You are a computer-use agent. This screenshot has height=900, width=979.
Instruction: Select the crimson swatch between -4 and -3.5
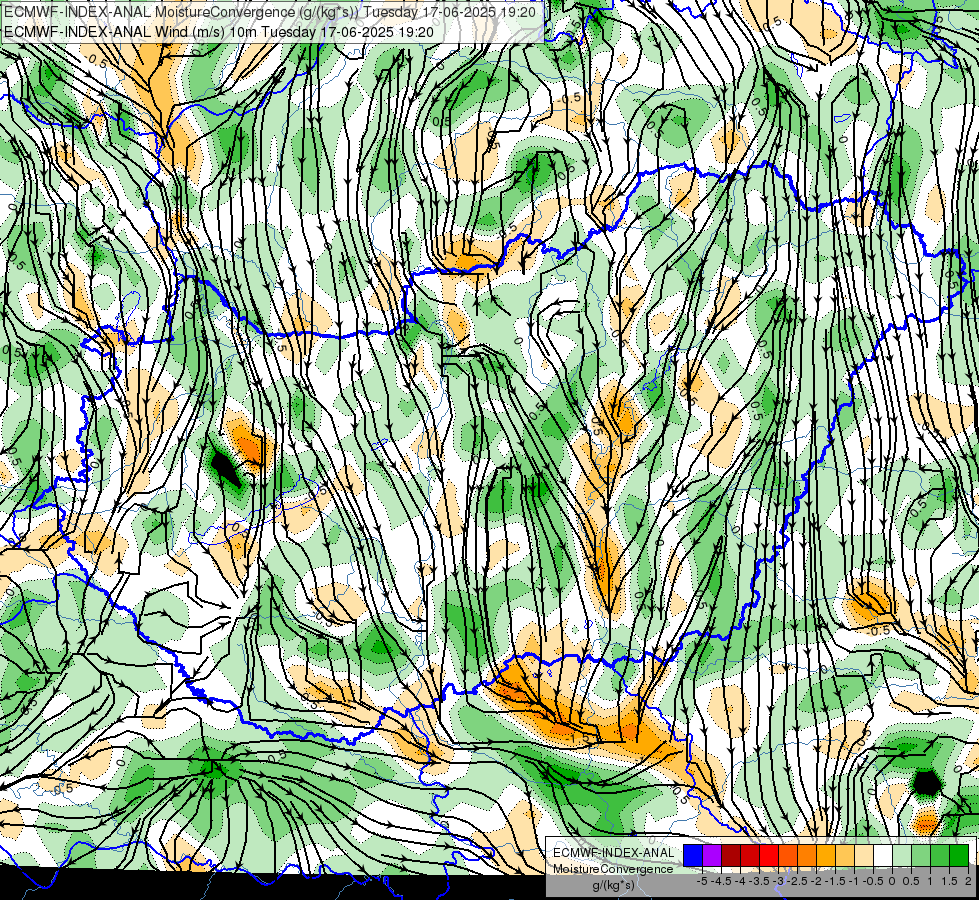coord(750,856)
